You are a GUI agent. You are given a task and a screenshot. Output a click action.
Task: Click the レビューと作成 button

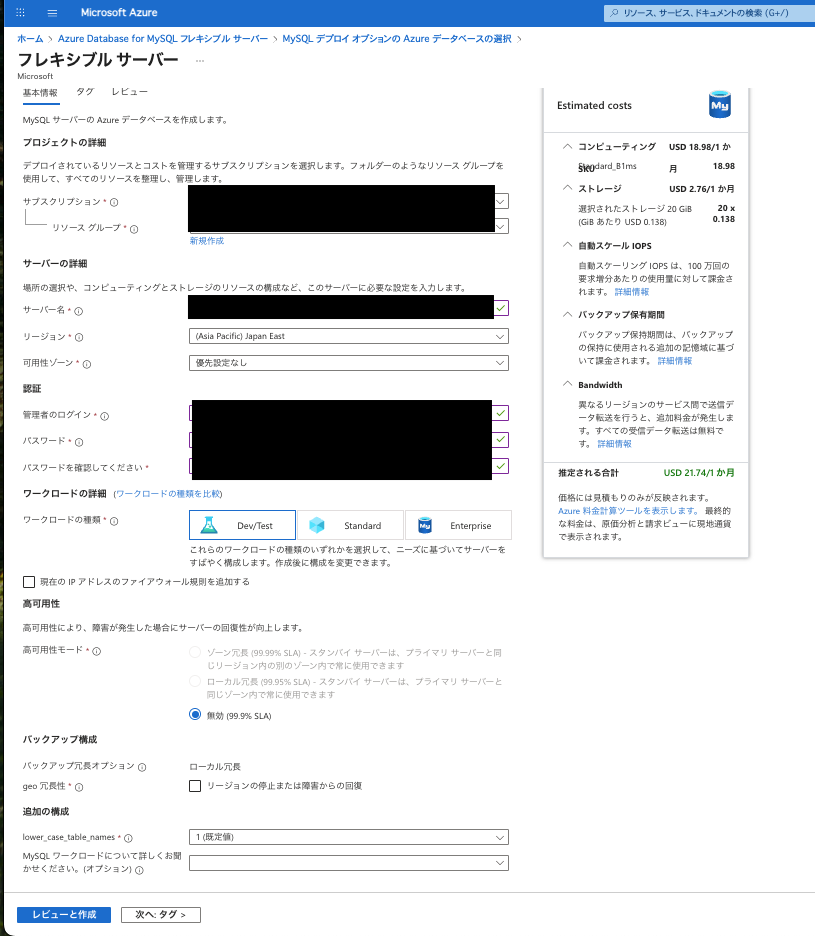click(x=63, y=914)
